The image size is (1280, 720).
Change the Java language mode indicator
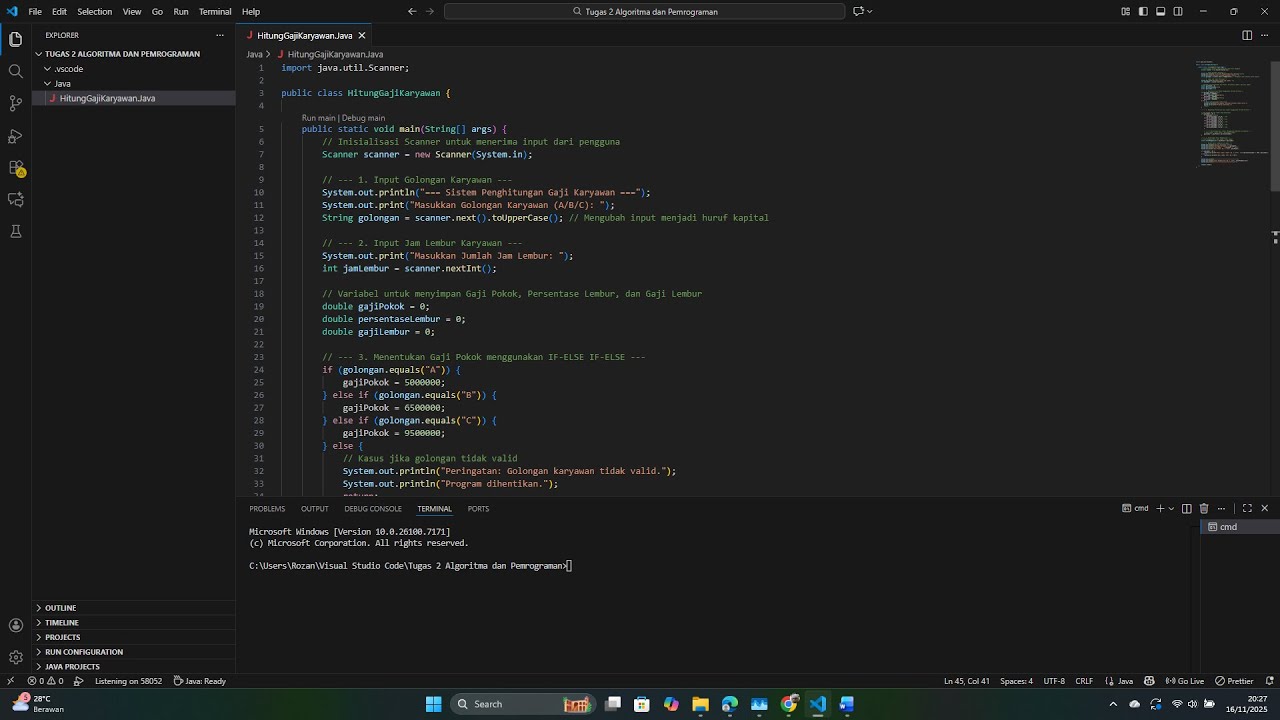pyautogui.click(x=1125, y=681)
